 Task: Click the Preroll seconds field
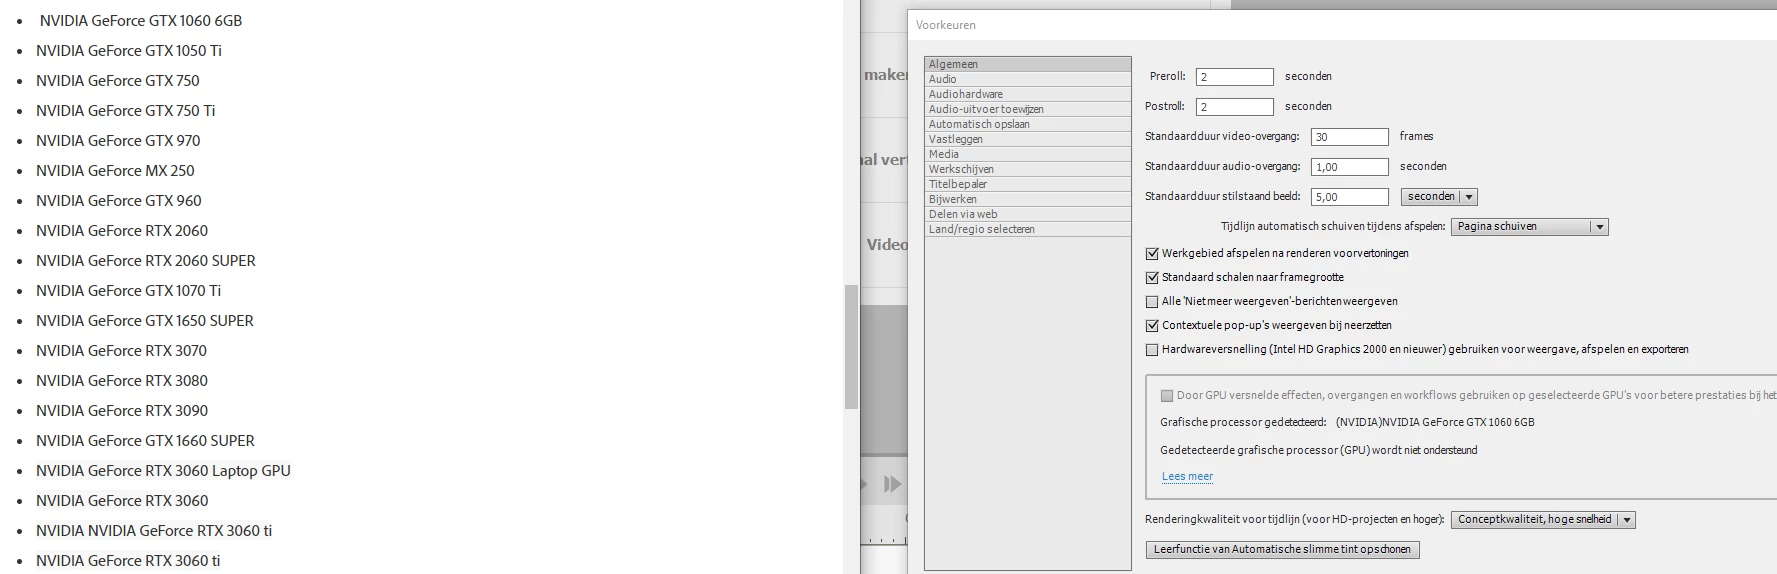pos(1234,77)
